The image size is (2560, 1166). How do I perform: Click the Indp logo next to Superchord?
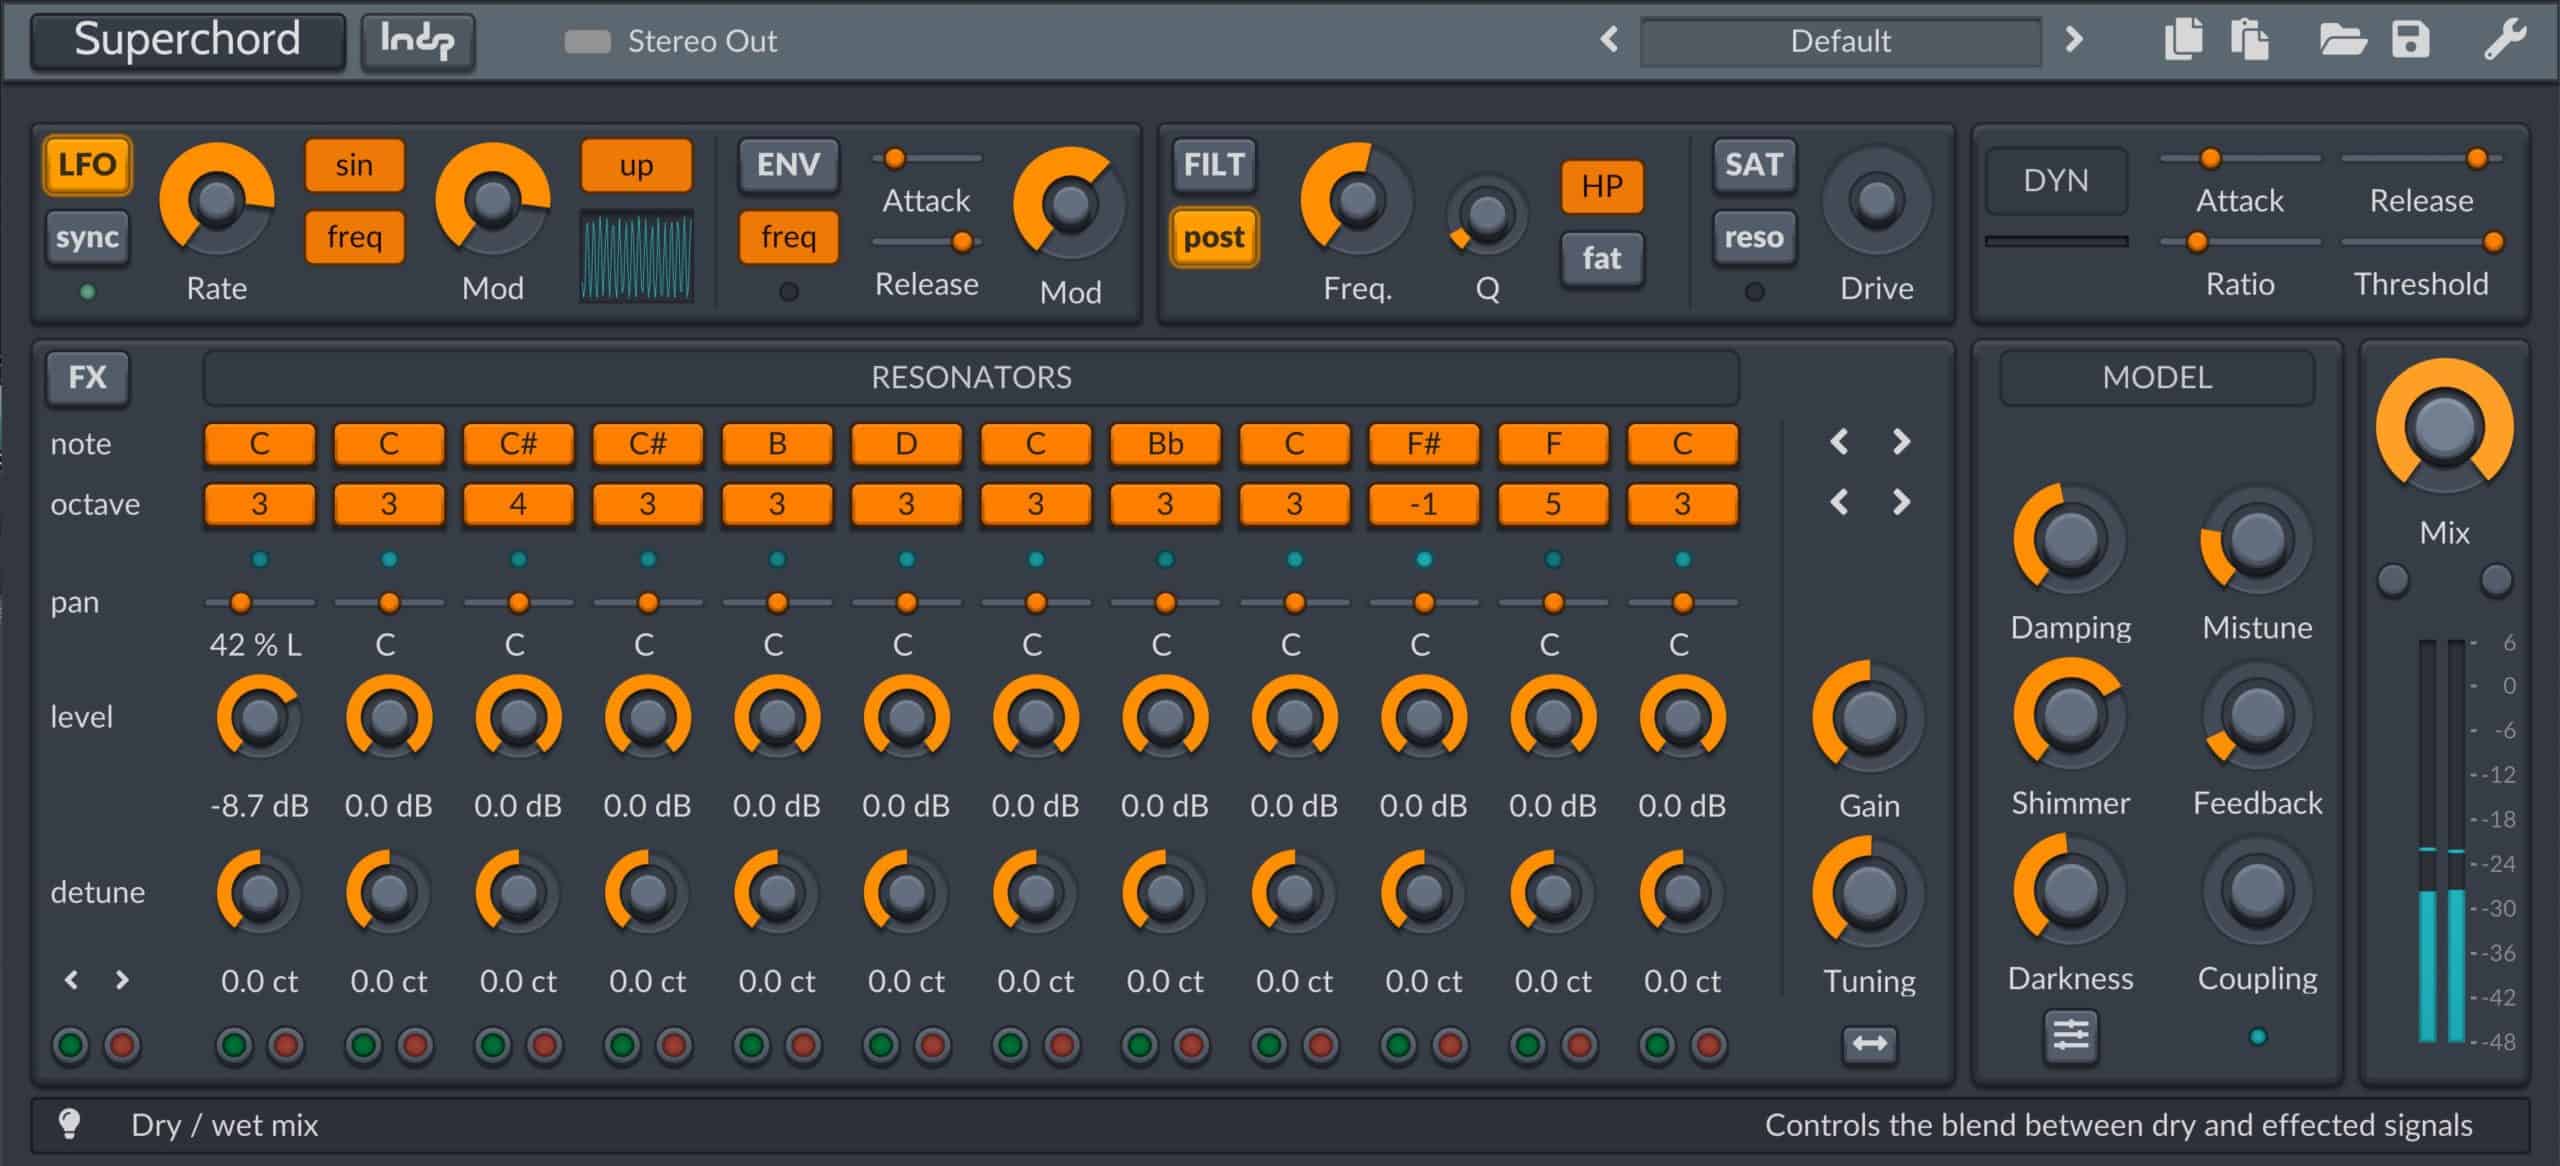(x=417, y=41)
